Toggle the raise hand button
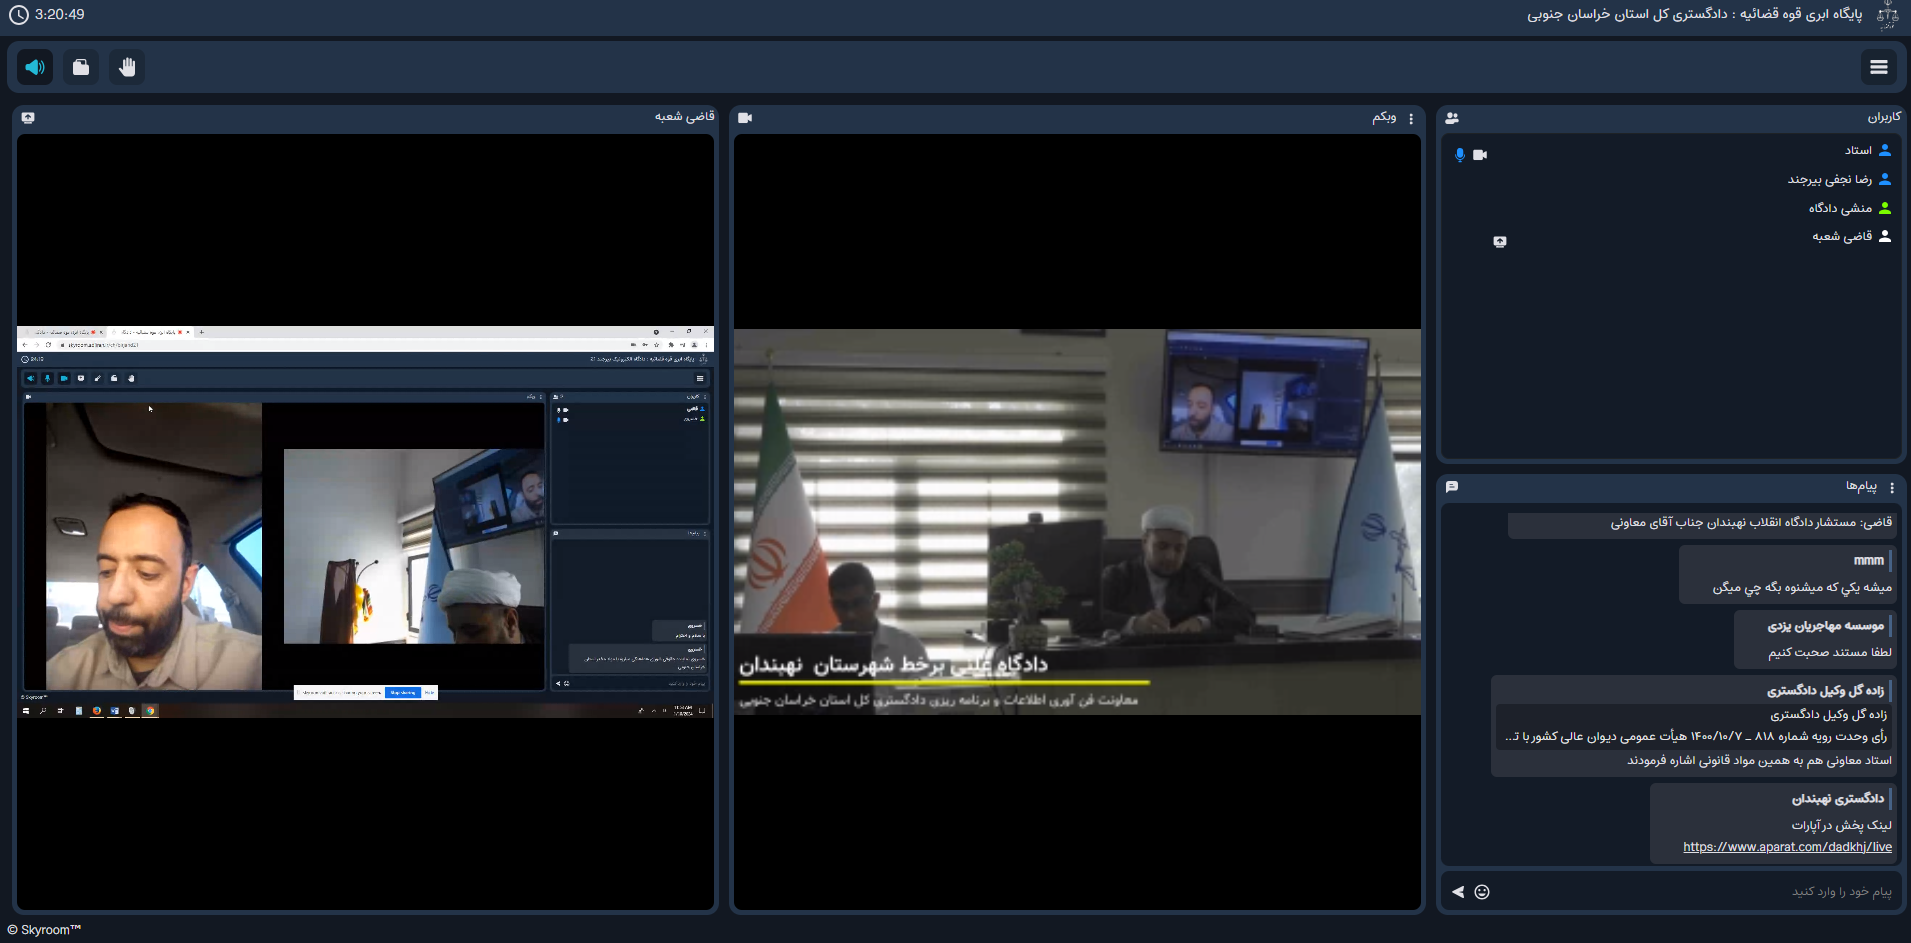 [x=127, y=67]
